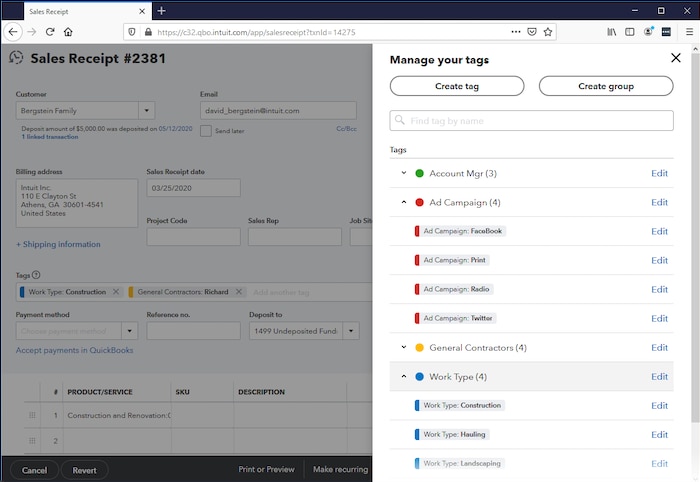Screen dimensions: 700x482
Task: Open the Firefox account icon
Action: [x=648, y=32]
